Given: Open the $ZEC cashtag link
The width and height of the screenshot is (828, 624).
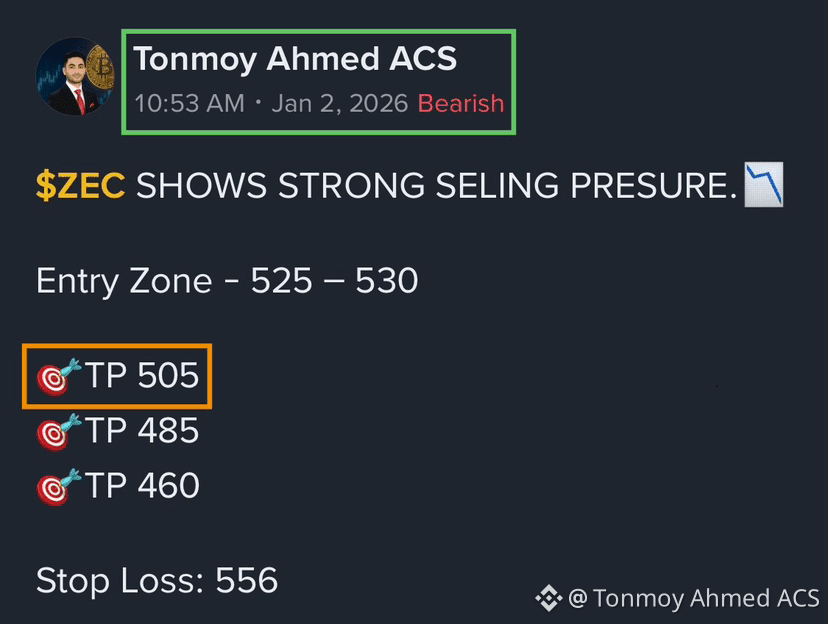Looking at the screenshot, I should click(x=80, y=186).
